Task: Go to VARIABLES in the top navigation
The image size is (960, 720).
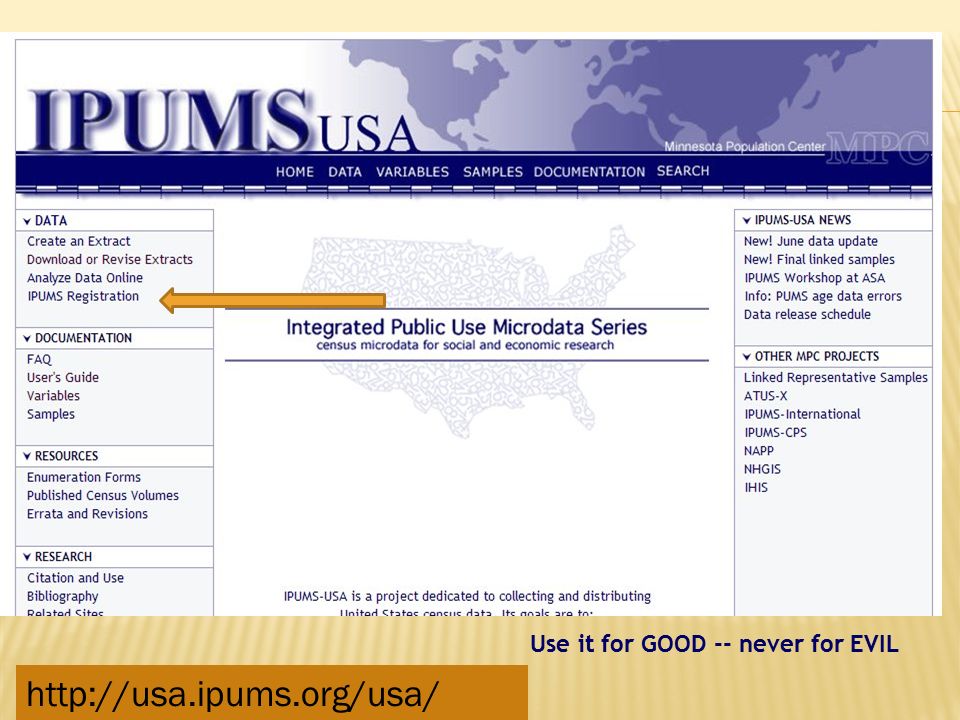Action: [412, 172]
